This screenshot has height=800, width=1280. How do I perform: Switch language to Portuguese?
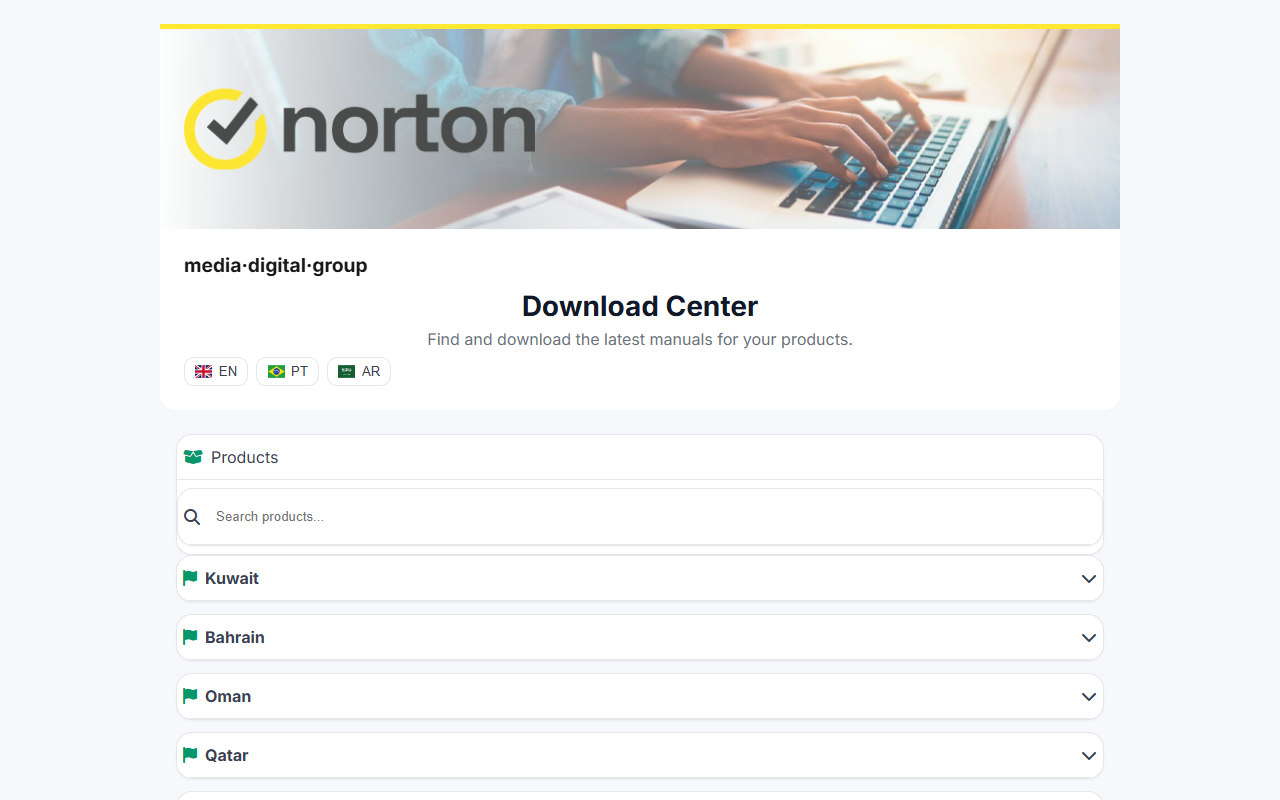point(287,370)
